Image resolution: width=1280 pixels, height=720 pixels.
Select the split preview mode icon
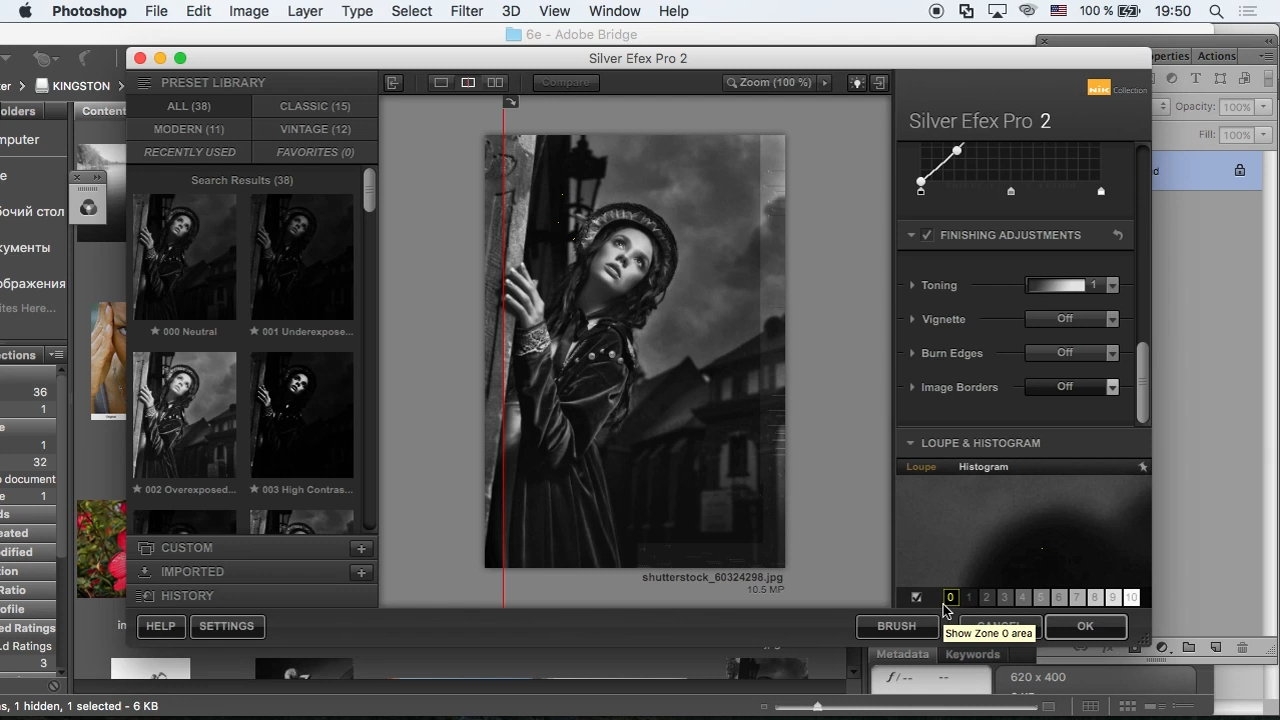point(468,83)
